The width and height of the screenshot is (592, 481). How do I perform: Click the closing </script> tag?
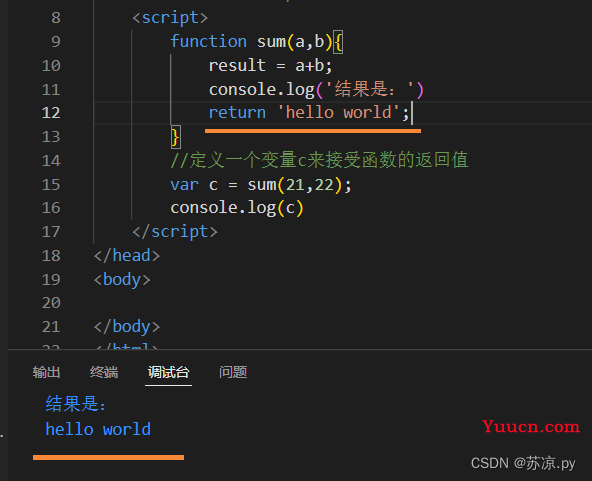[x=175, y=232]
